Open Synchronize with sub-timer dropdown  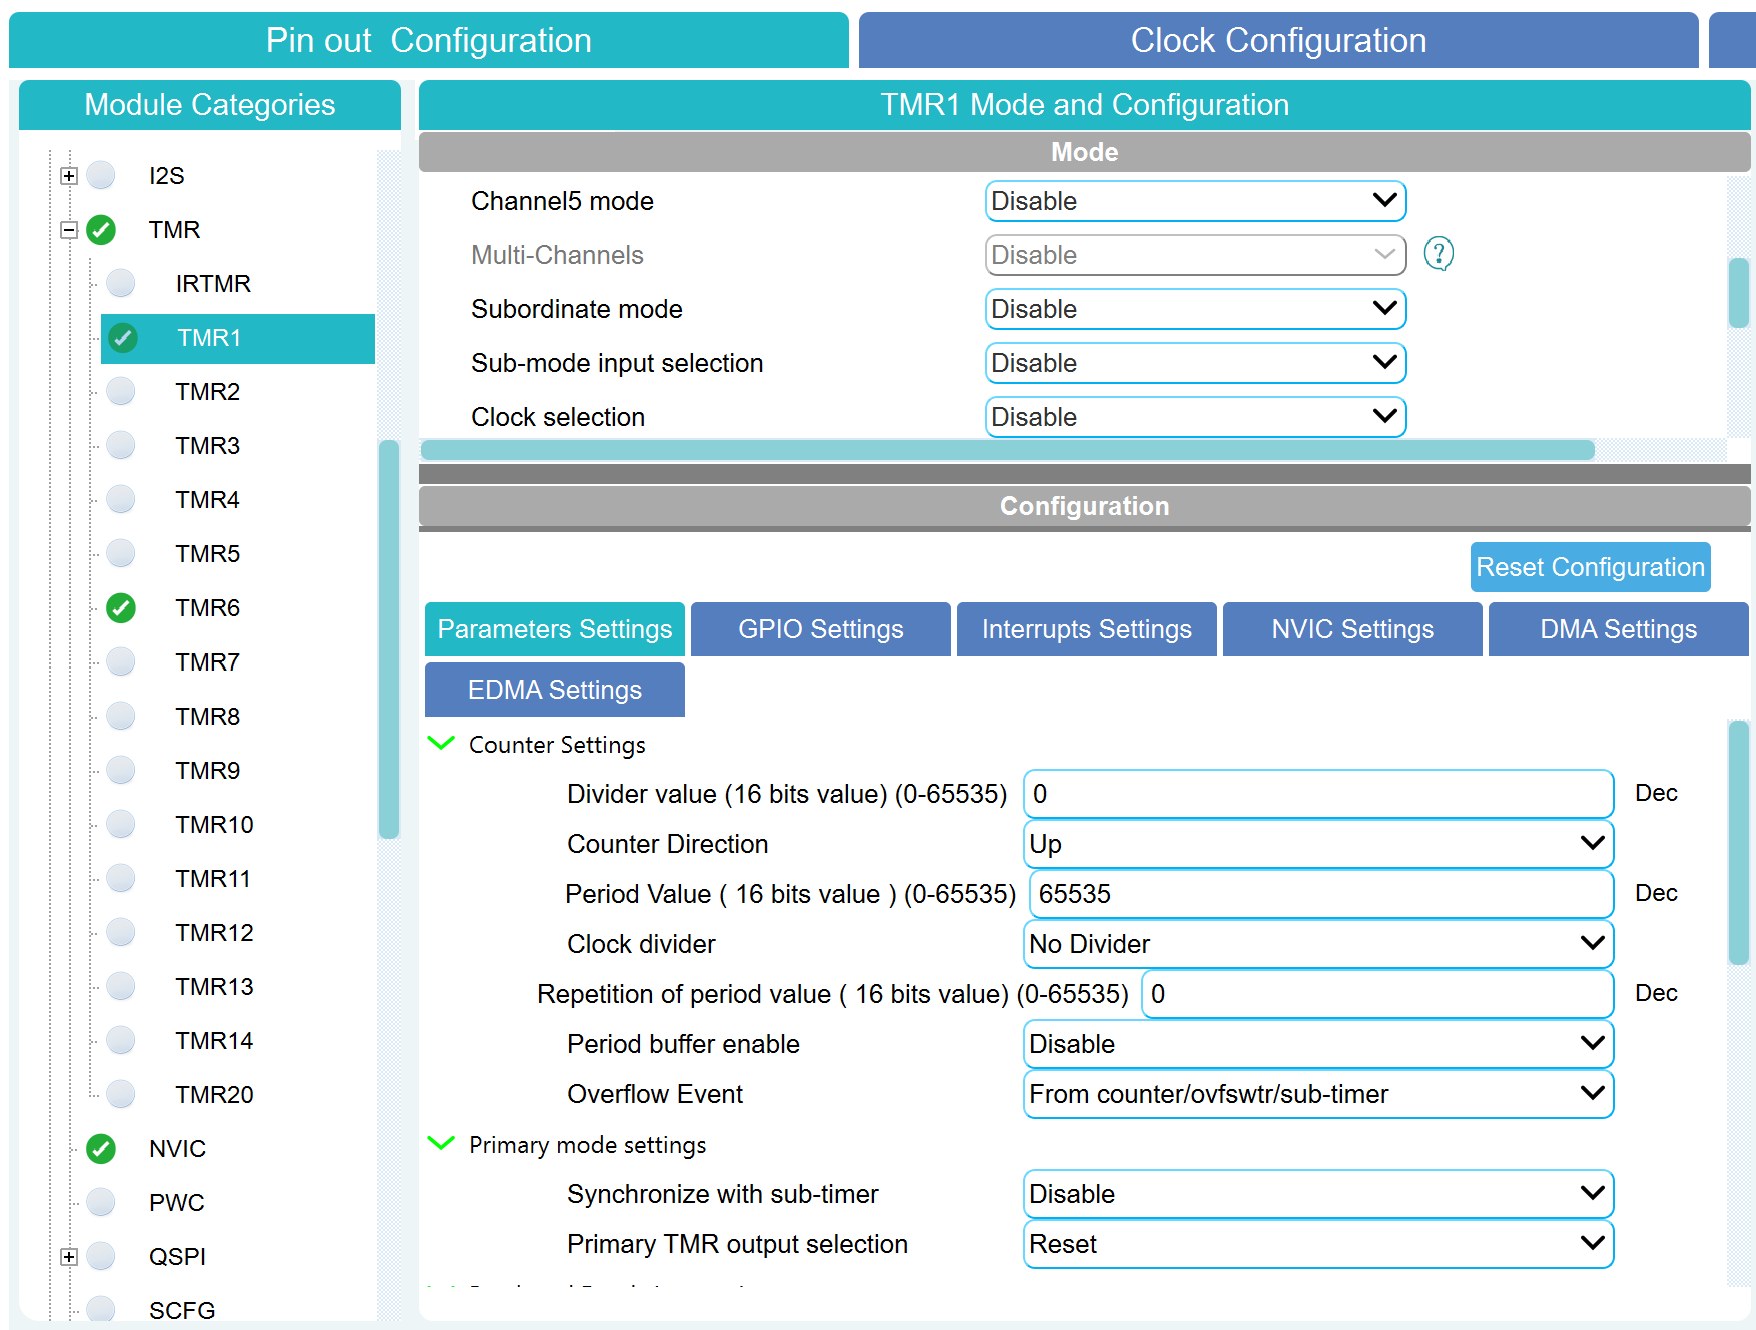tap(1318, 1194)
